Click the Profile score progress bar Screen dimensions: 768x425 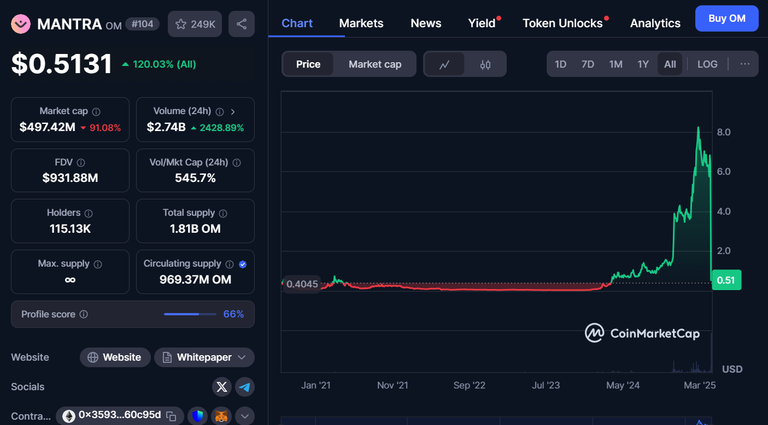pyautogui.click(x=190, y=314)
